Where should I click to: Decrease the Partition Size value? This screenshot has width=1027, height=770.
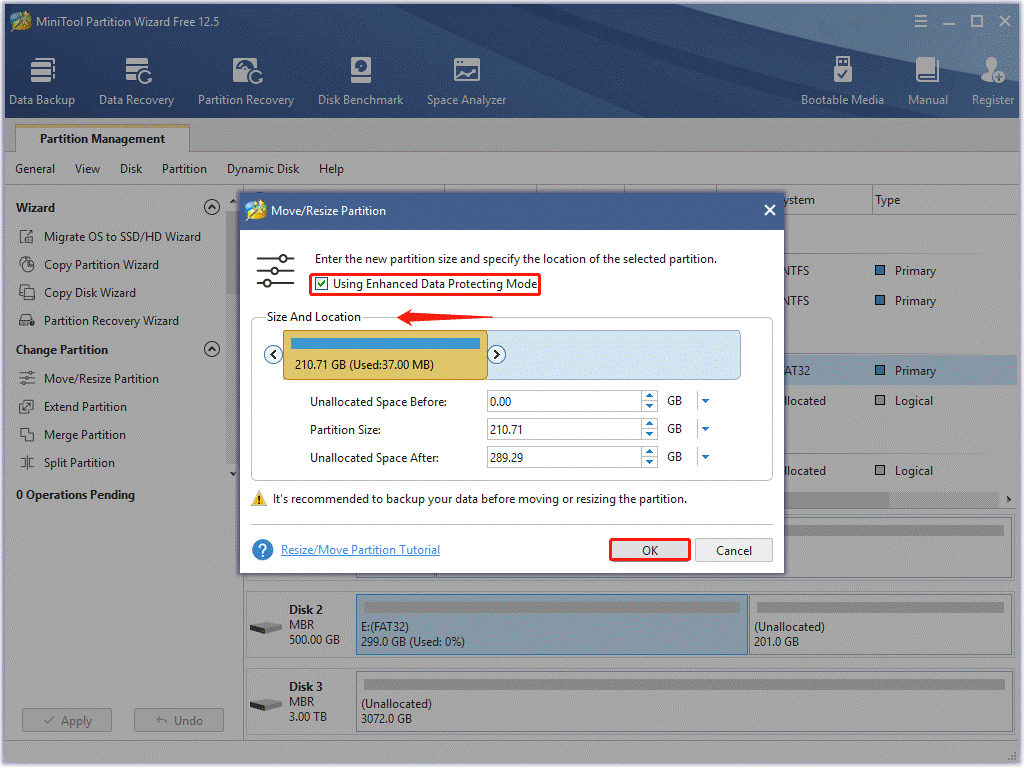coord(650,435)
